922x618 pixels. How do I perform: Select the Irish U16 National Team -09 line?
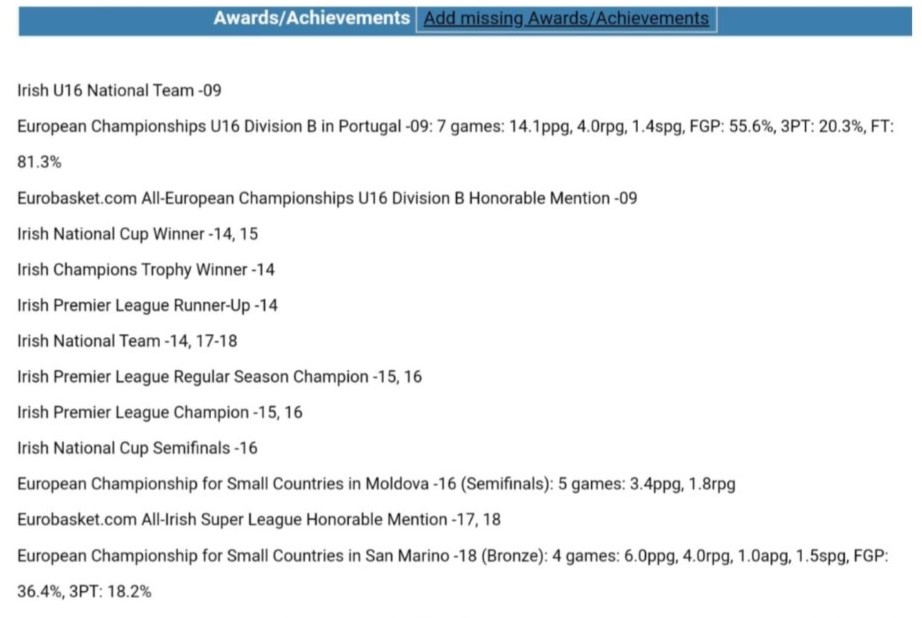point(119,91)
